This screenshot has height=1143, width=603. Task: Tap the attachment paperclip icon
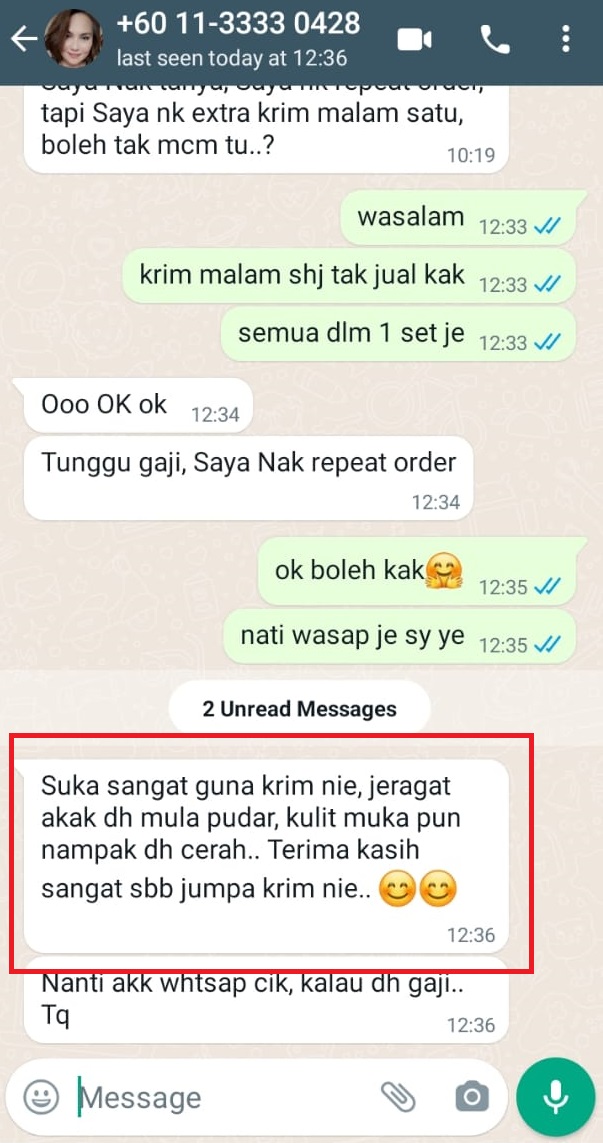pos(398,1096)
